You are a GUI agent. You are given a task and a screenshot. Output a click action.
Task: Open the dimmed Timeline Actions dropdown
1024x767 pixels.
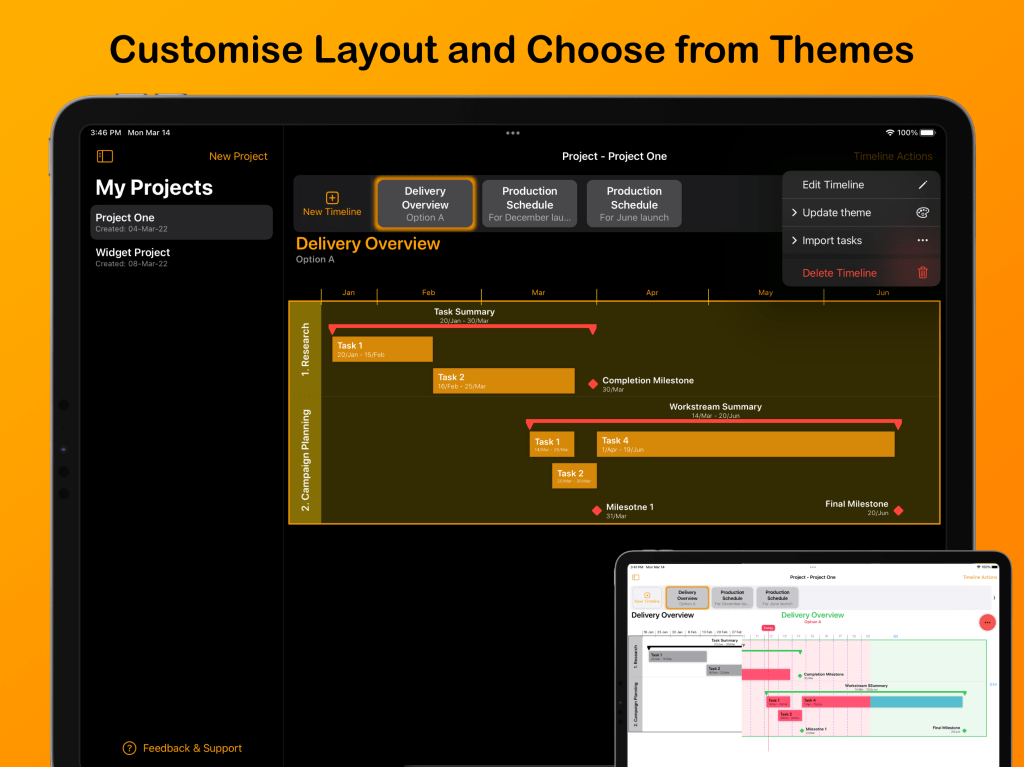pyautogui.click(x=892, y=156)
